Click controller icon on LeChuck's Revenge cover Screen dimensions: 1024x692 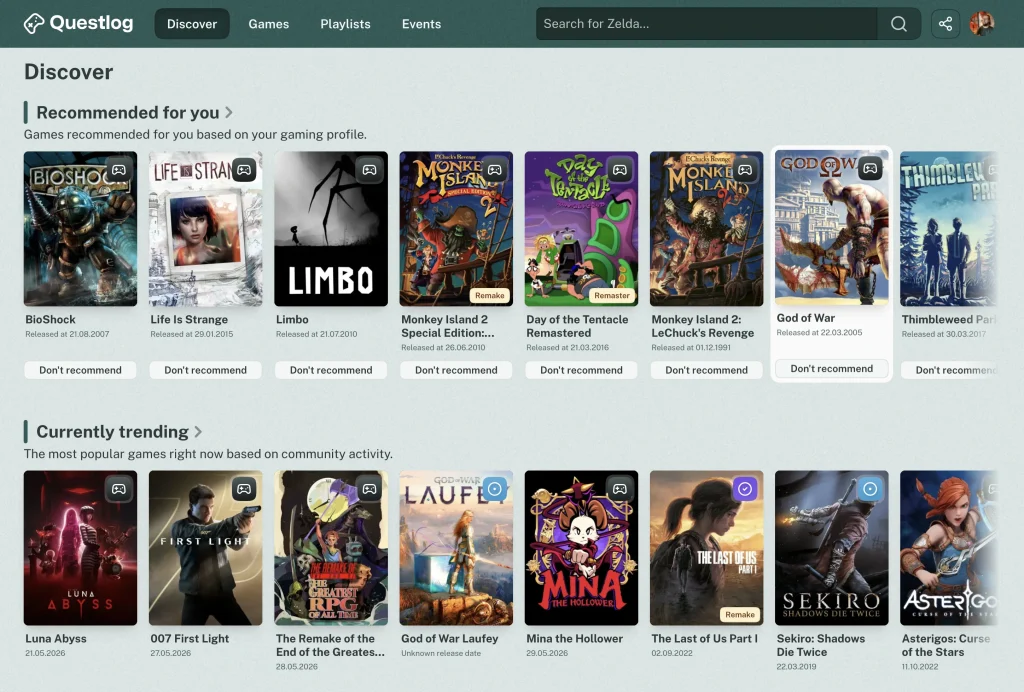click(745, 170)
